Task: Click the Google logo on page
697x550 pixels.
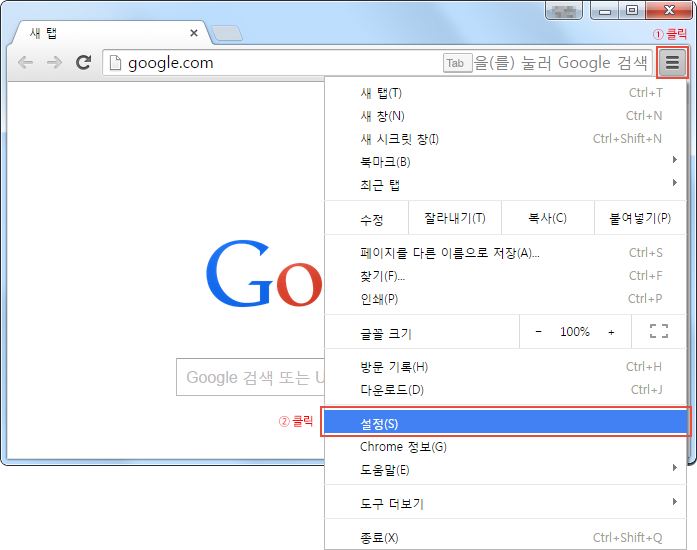Action: (264, 273)
